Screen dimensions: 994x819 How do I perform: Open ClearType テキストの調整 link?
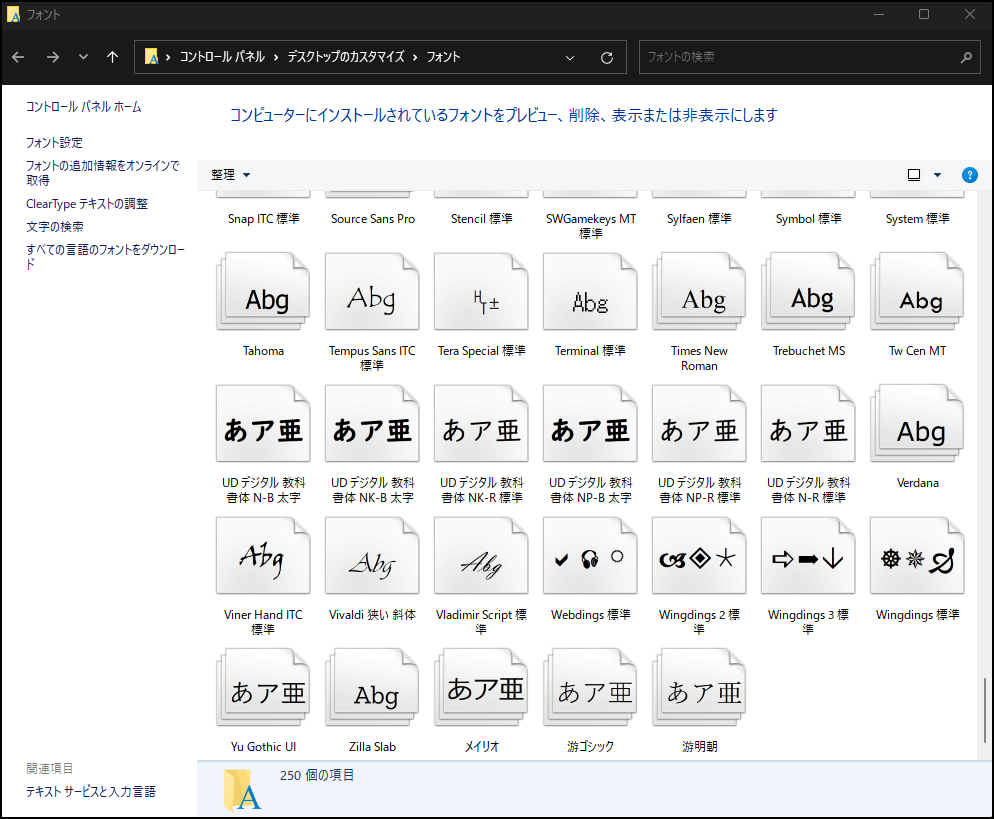(x=87, y=203)
